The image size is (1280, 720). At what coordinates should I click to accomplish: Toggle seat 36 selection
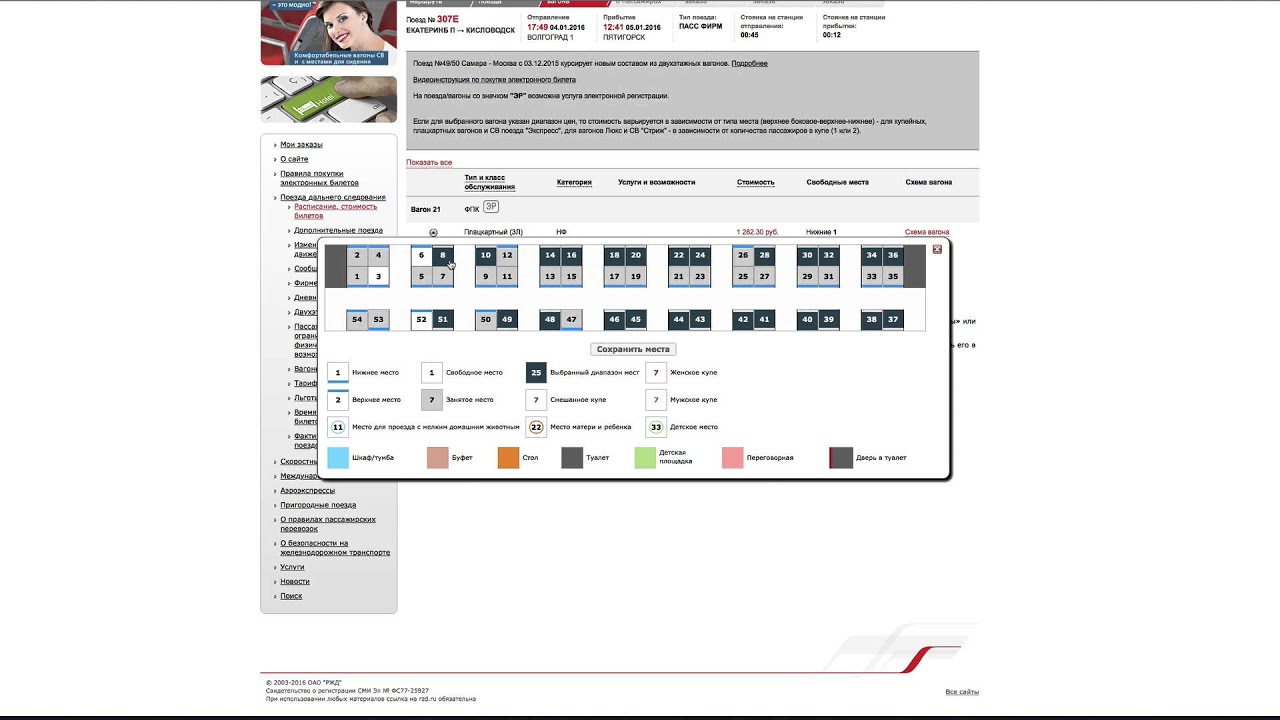coord(893,255)
